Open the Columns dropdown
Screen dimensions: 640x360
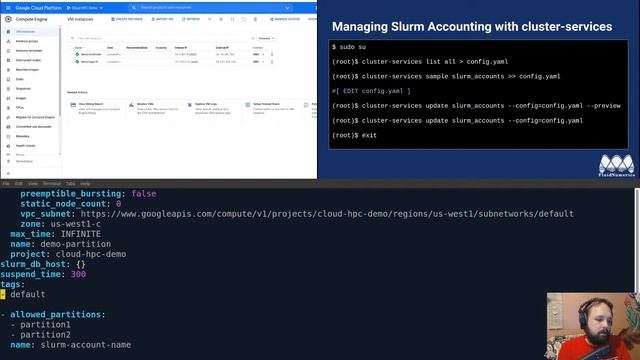267,38
